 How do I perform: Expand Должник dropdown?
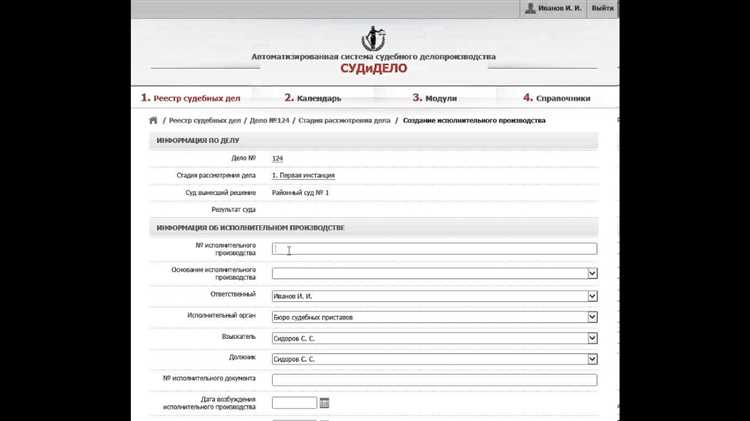(x=592, y=359)
